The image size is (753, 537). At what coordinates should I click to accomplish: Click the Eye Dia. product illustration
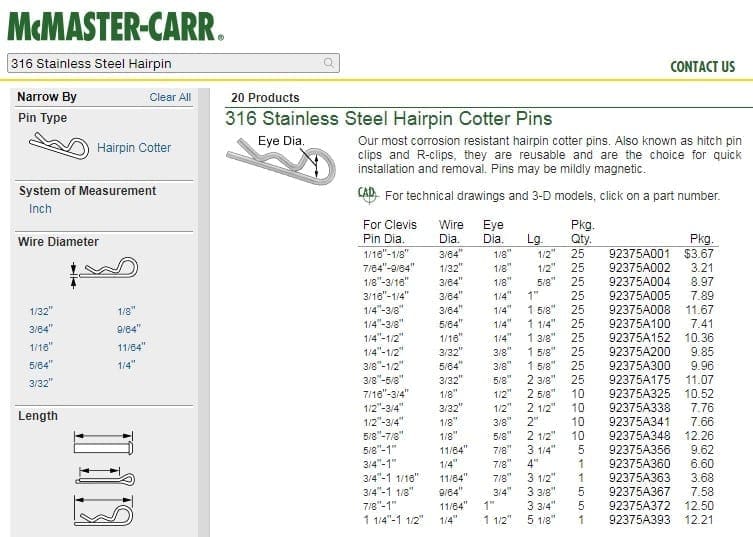[x=281, y=160]
